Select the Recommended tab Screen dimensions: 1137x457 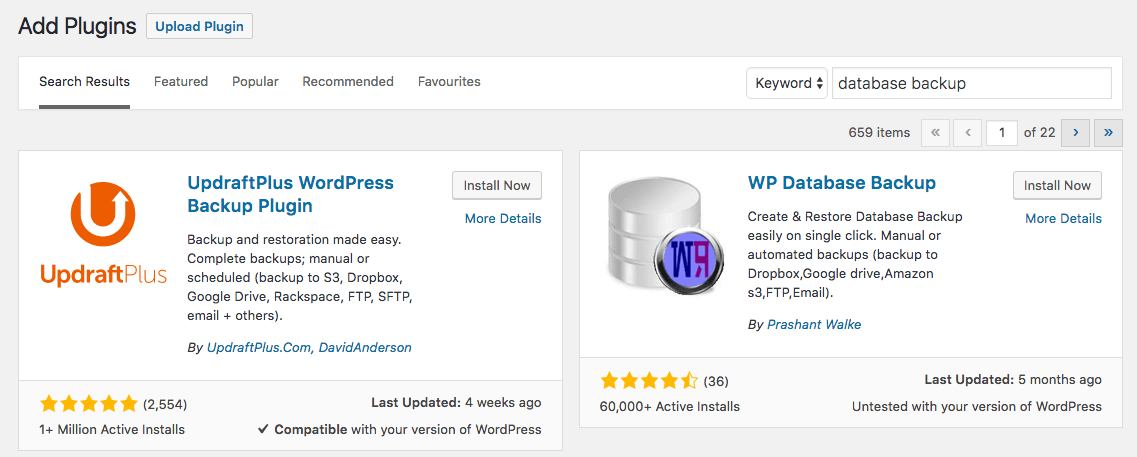[x=348, y=82]
